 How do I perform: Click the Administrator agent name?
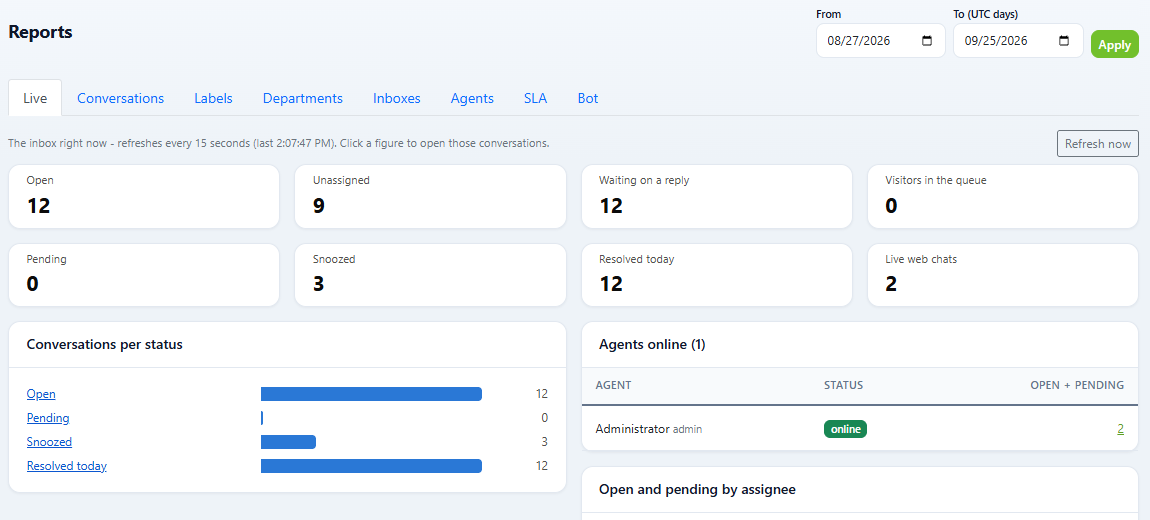tap(633, 429)
